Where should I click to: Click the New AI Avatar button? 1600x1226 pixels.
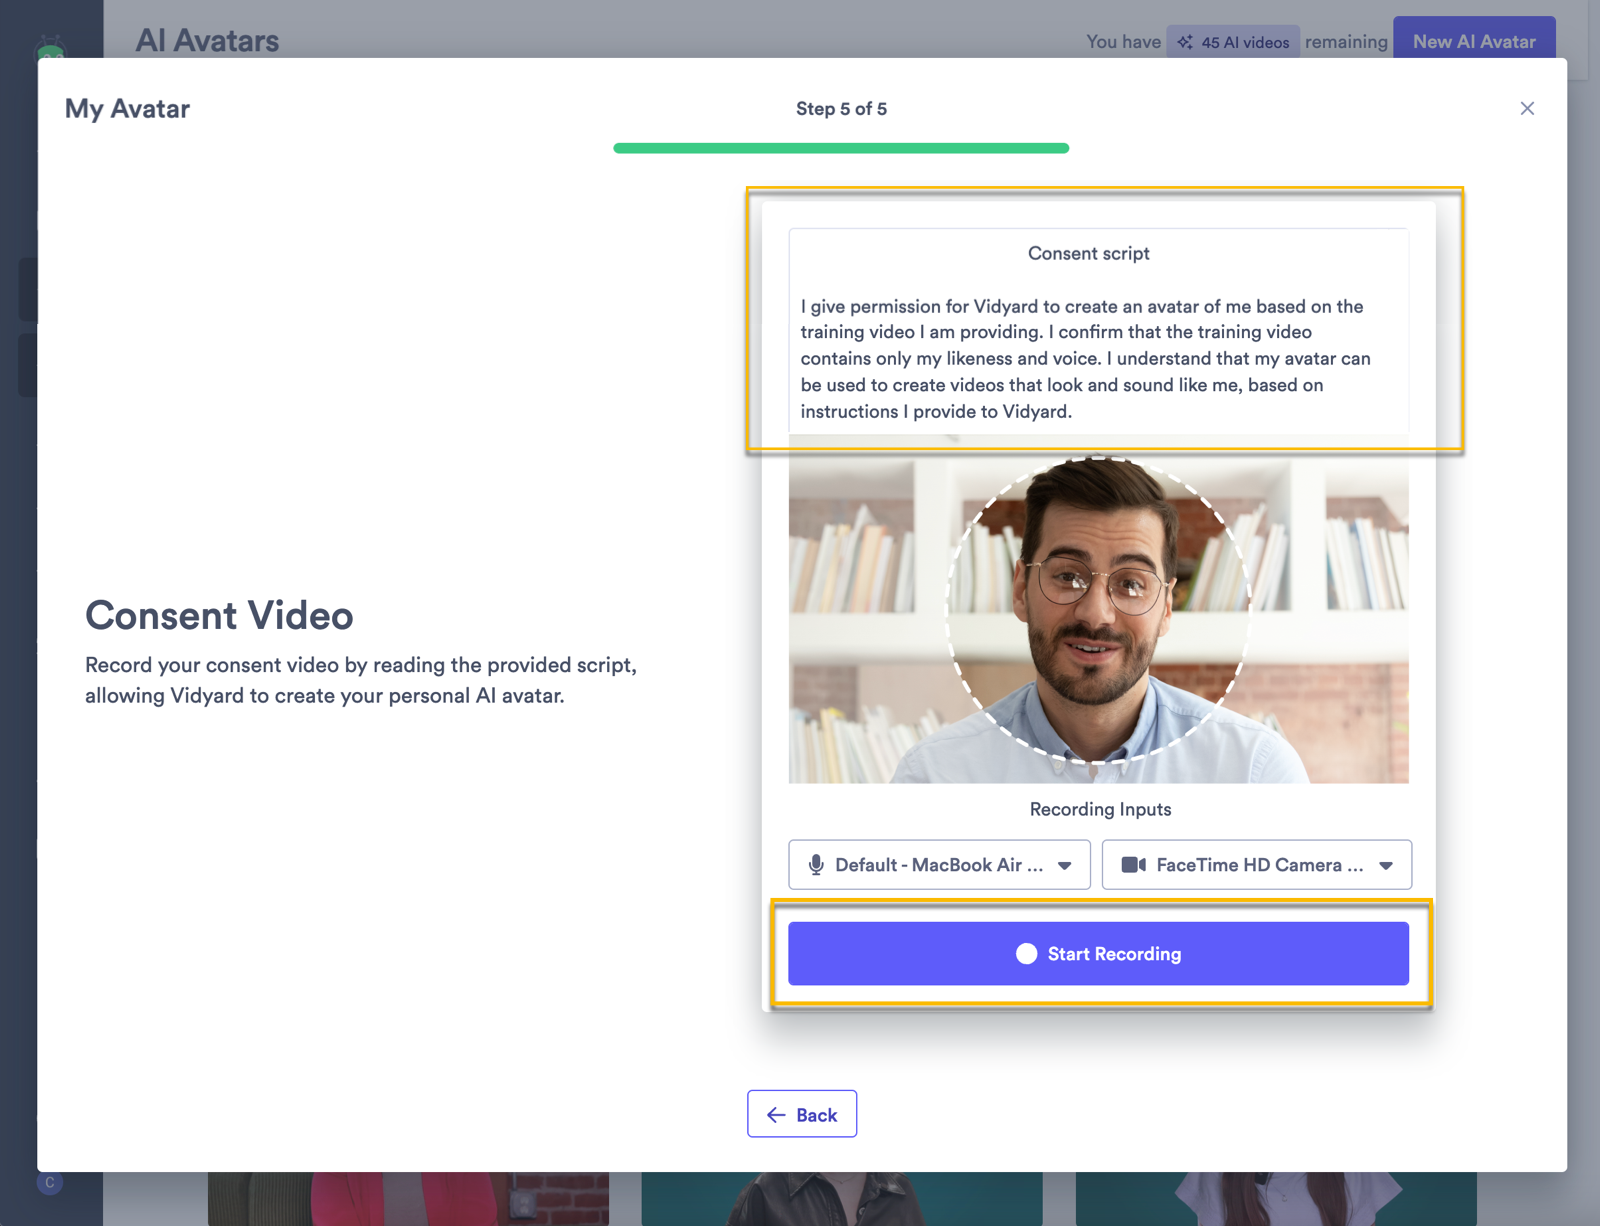(x=1474, y=41)
